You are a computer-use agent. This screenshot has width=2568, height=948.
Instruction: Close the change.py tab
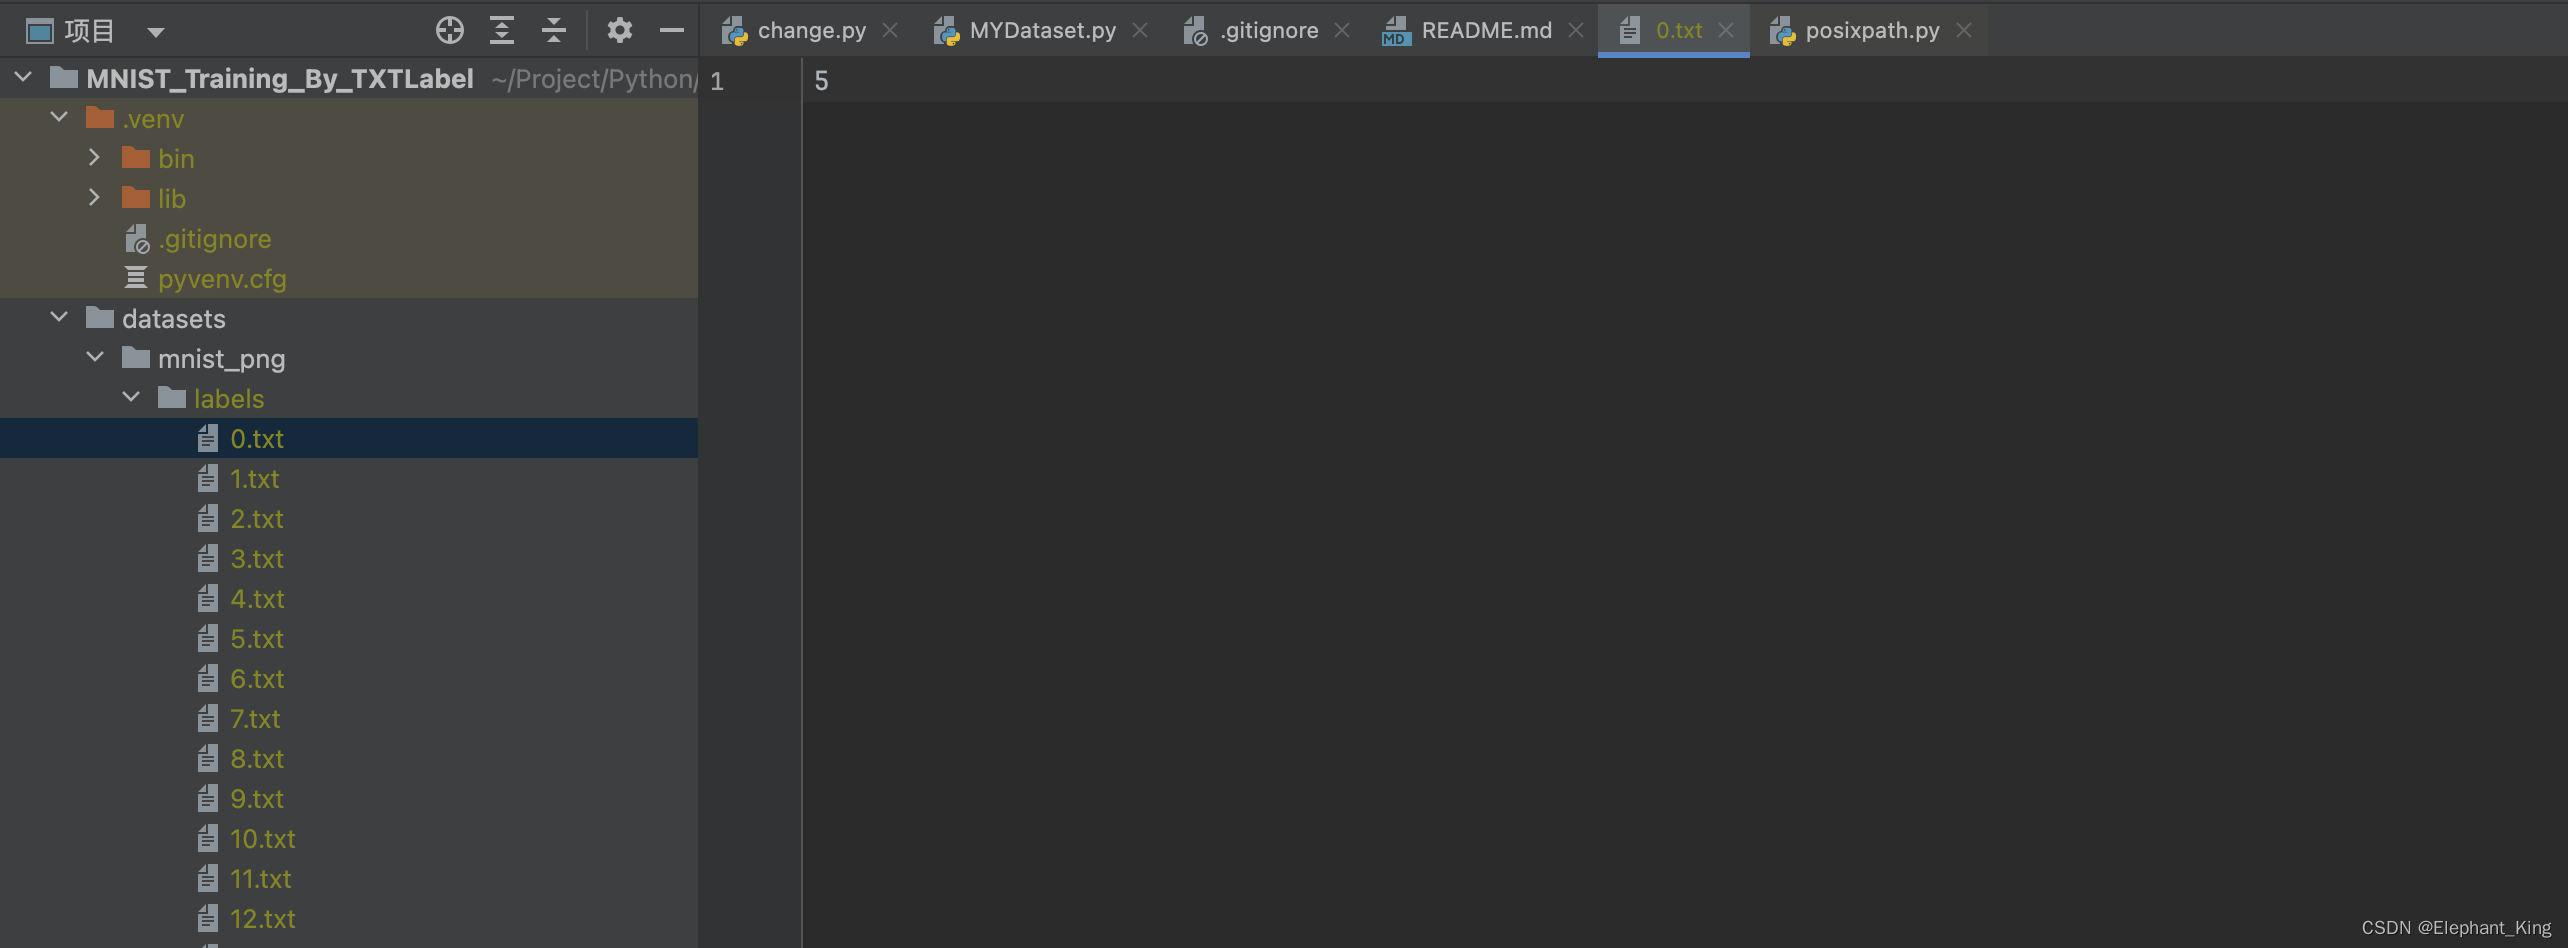[890, 31]
